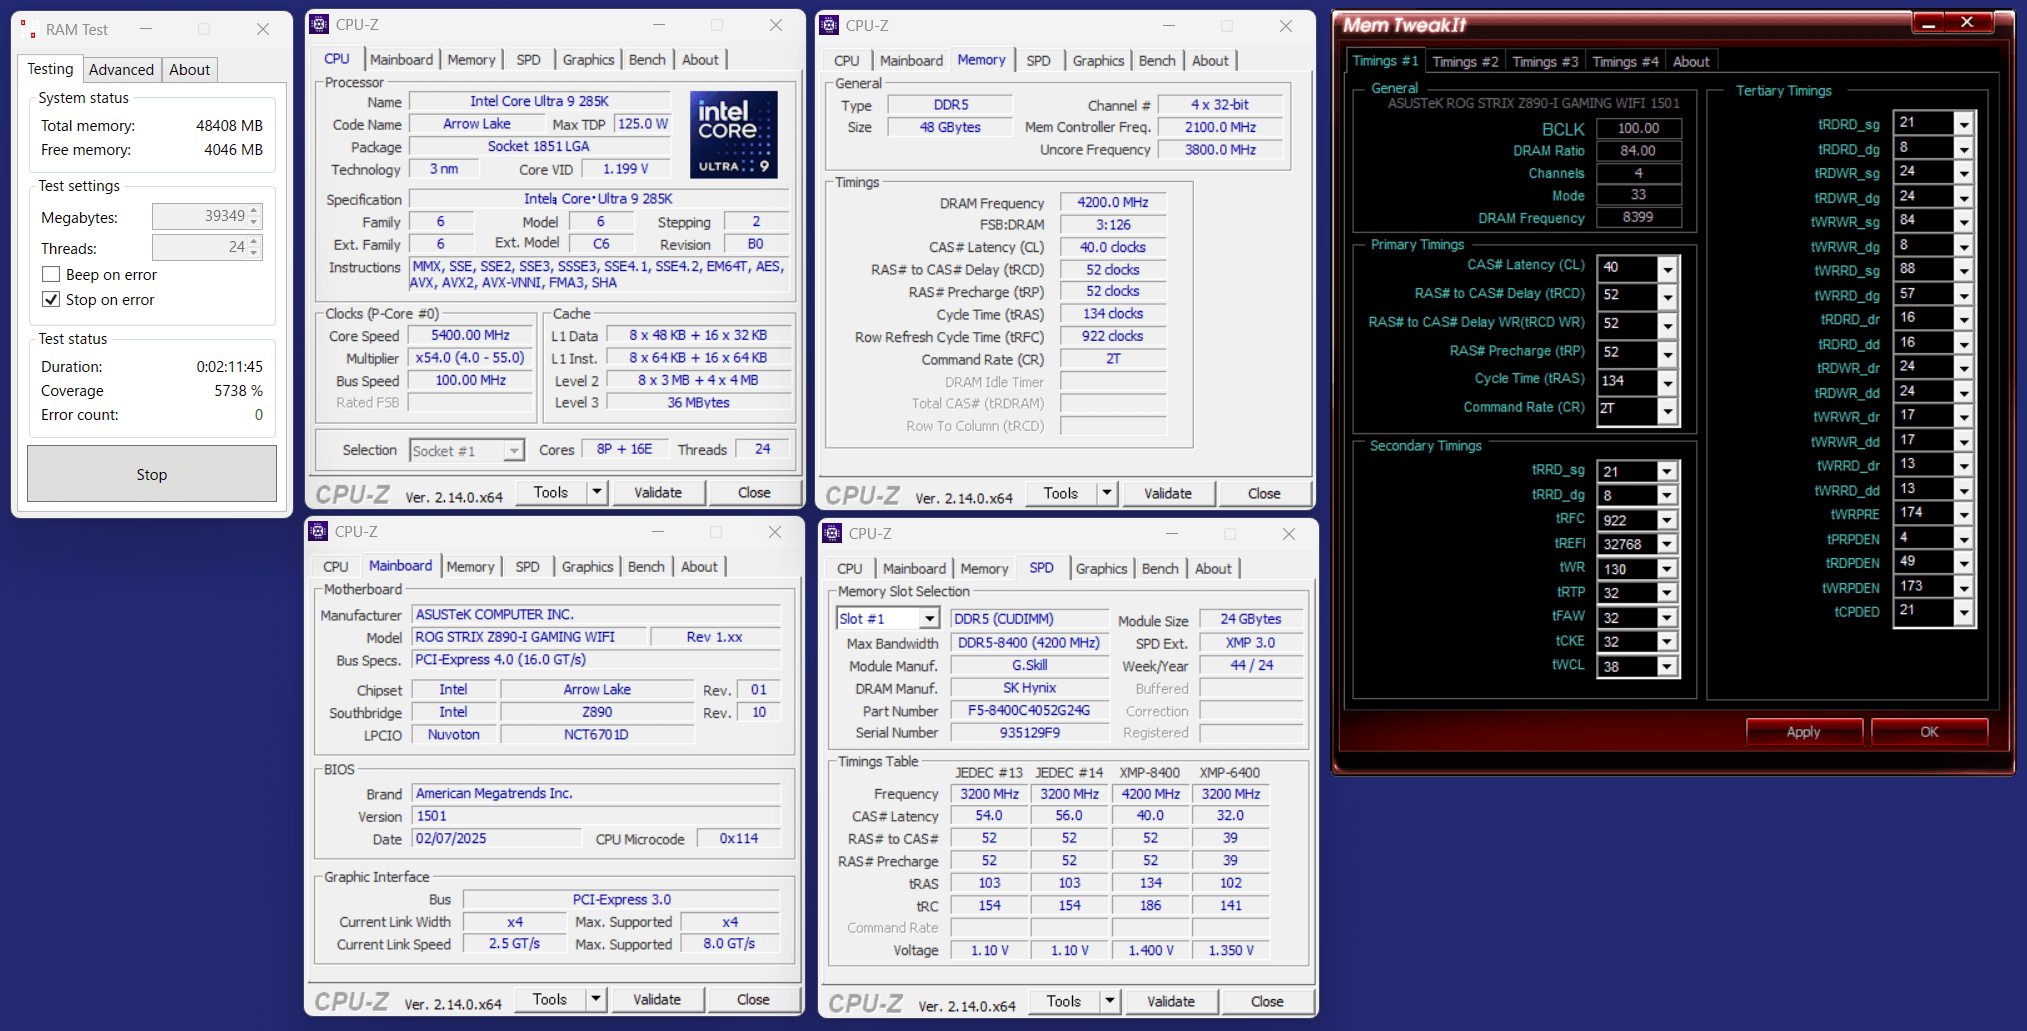Viewport: 2027px width, 1031px height.
Task: Select the Graphics tab in the CPU-Z Mainboard window
Action: [587, 567]
